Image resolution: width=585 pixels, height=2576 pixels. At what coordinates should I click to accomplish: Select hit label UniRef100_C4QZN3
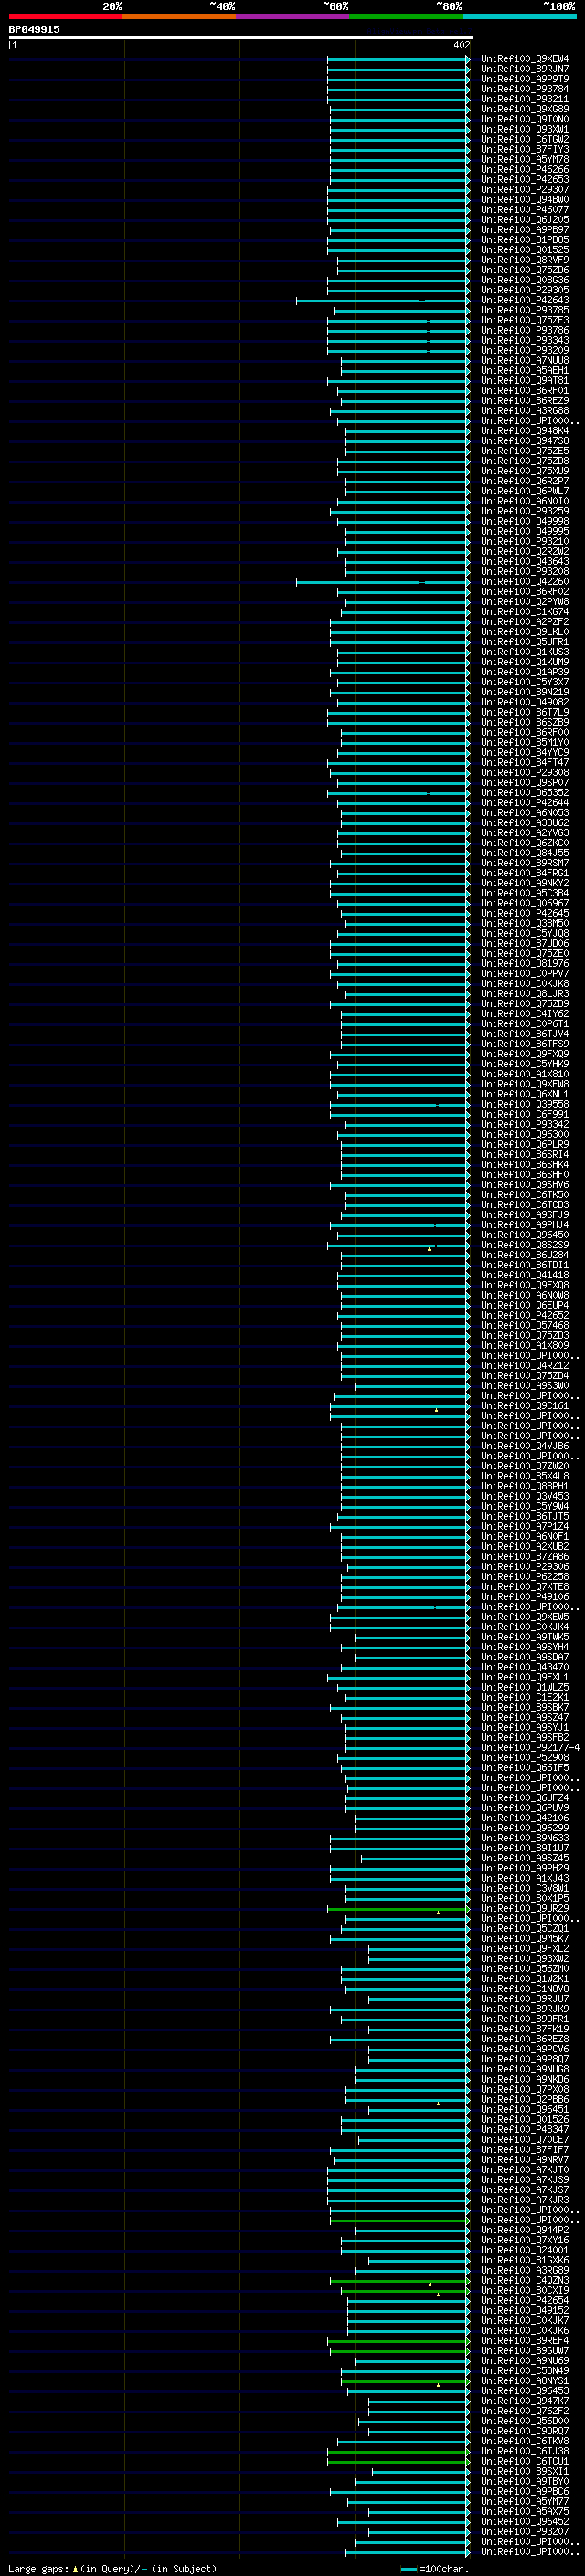525,2280
